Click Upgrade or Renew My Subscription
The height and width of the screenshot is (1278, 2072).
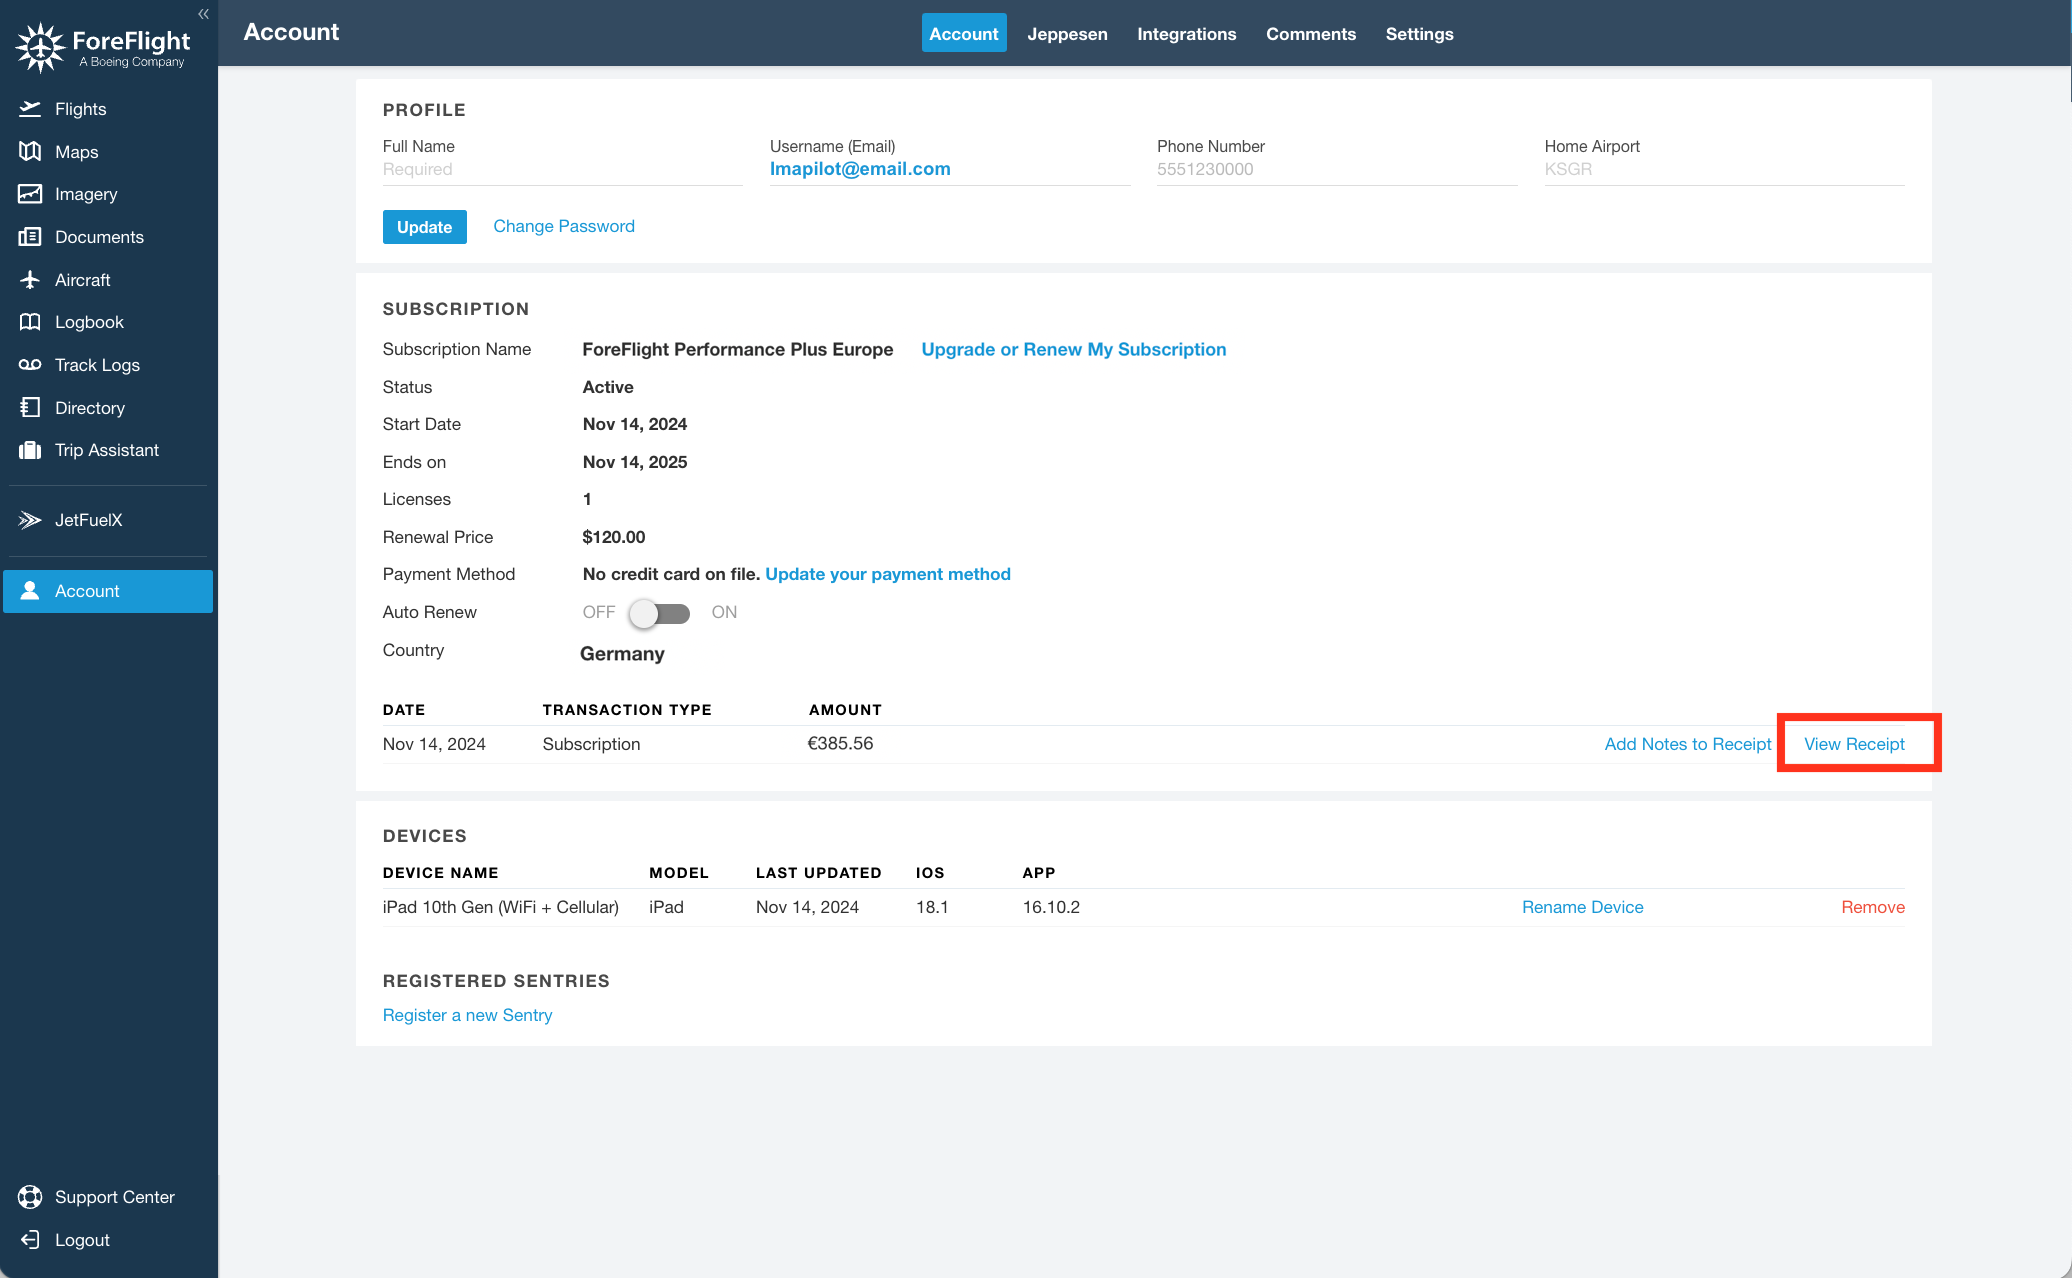(x=1073, y=349)
